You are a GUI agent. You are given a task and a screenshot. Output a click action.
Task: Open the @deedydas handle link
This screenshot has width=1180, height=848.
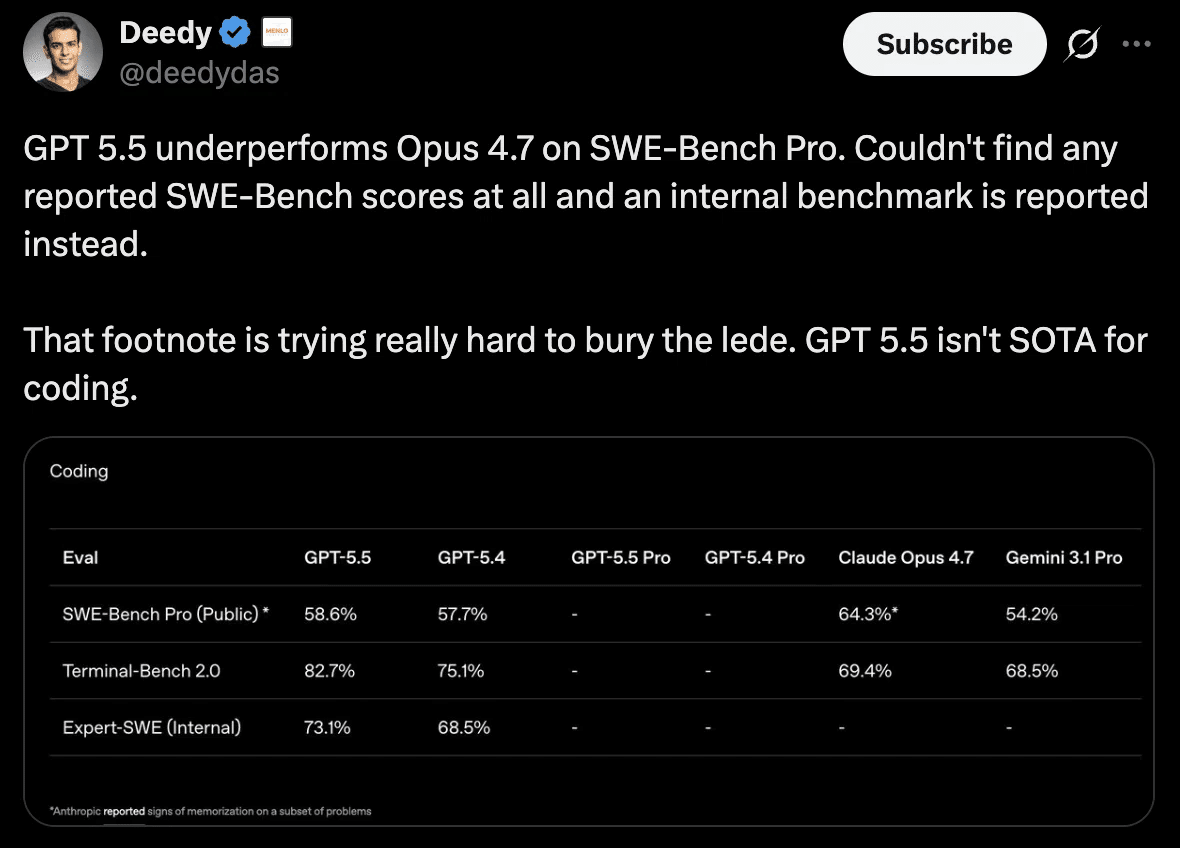[x=199, y=72]
